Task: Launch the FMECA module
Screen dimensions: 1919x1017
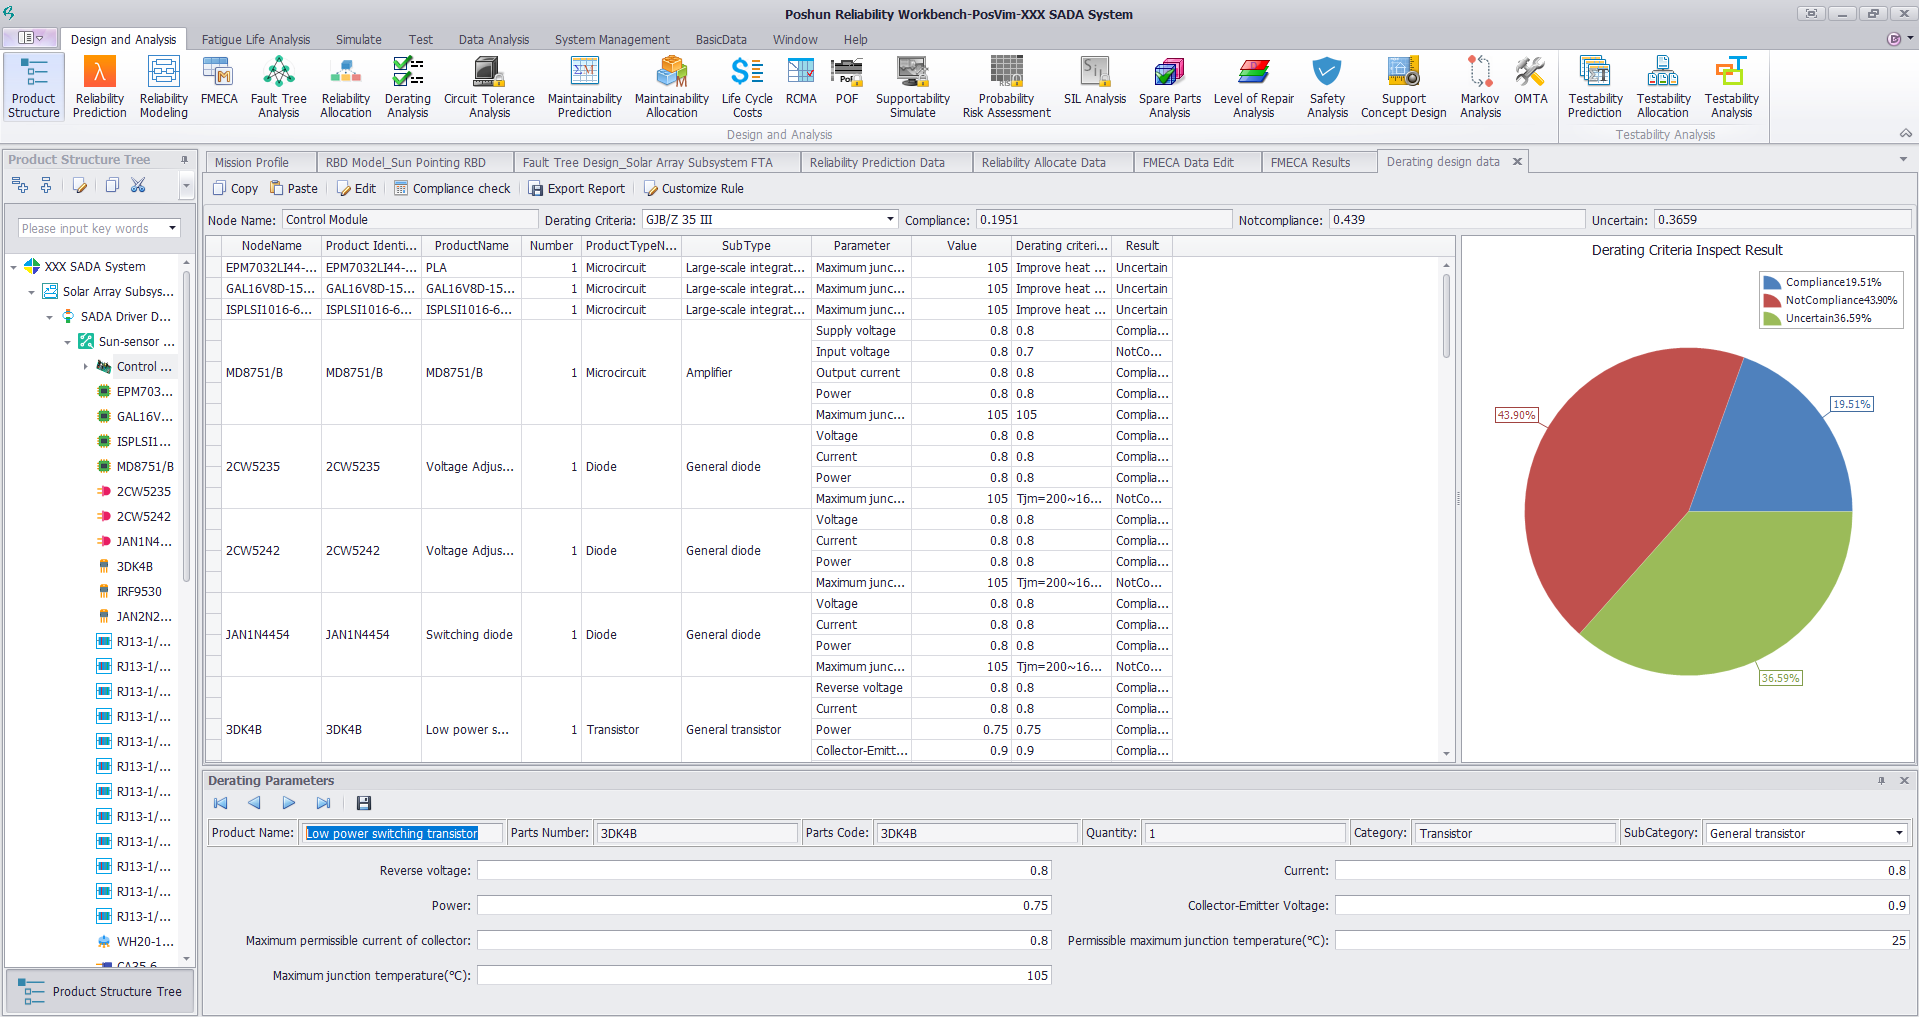Action: pos(219,82)
